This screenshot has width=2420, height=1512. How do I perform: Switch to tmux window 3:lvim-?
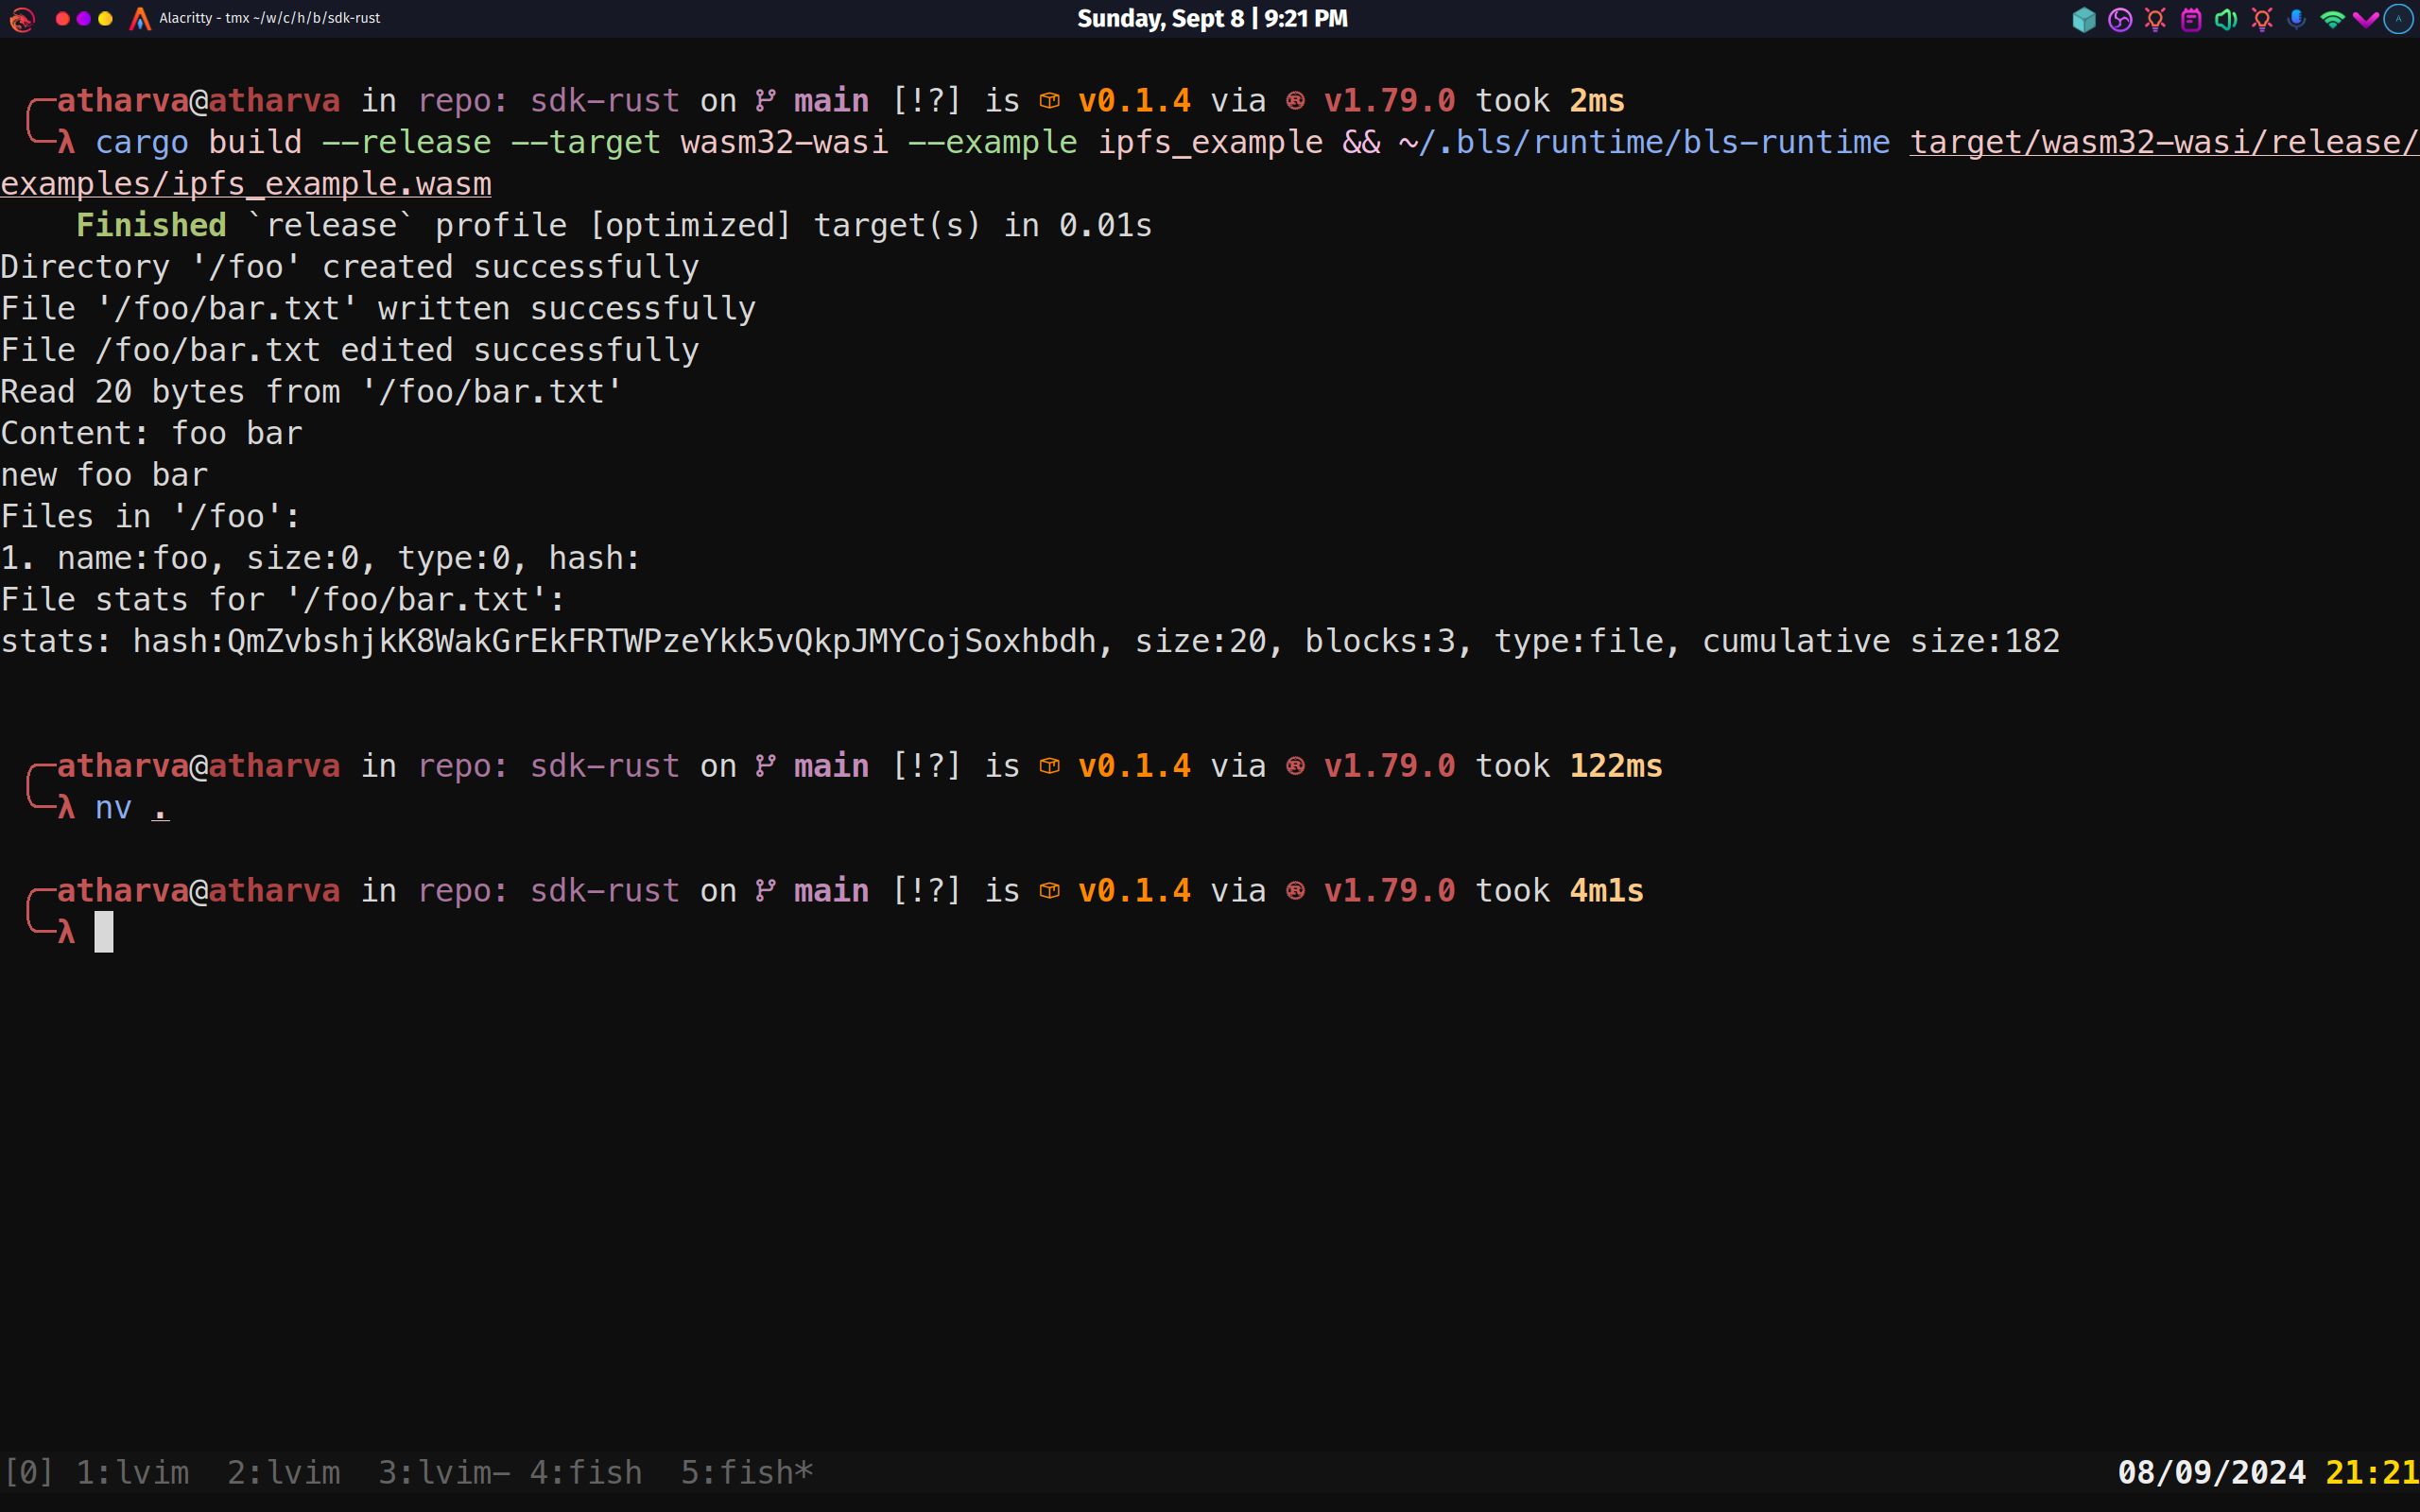(x=444, y=1472)
